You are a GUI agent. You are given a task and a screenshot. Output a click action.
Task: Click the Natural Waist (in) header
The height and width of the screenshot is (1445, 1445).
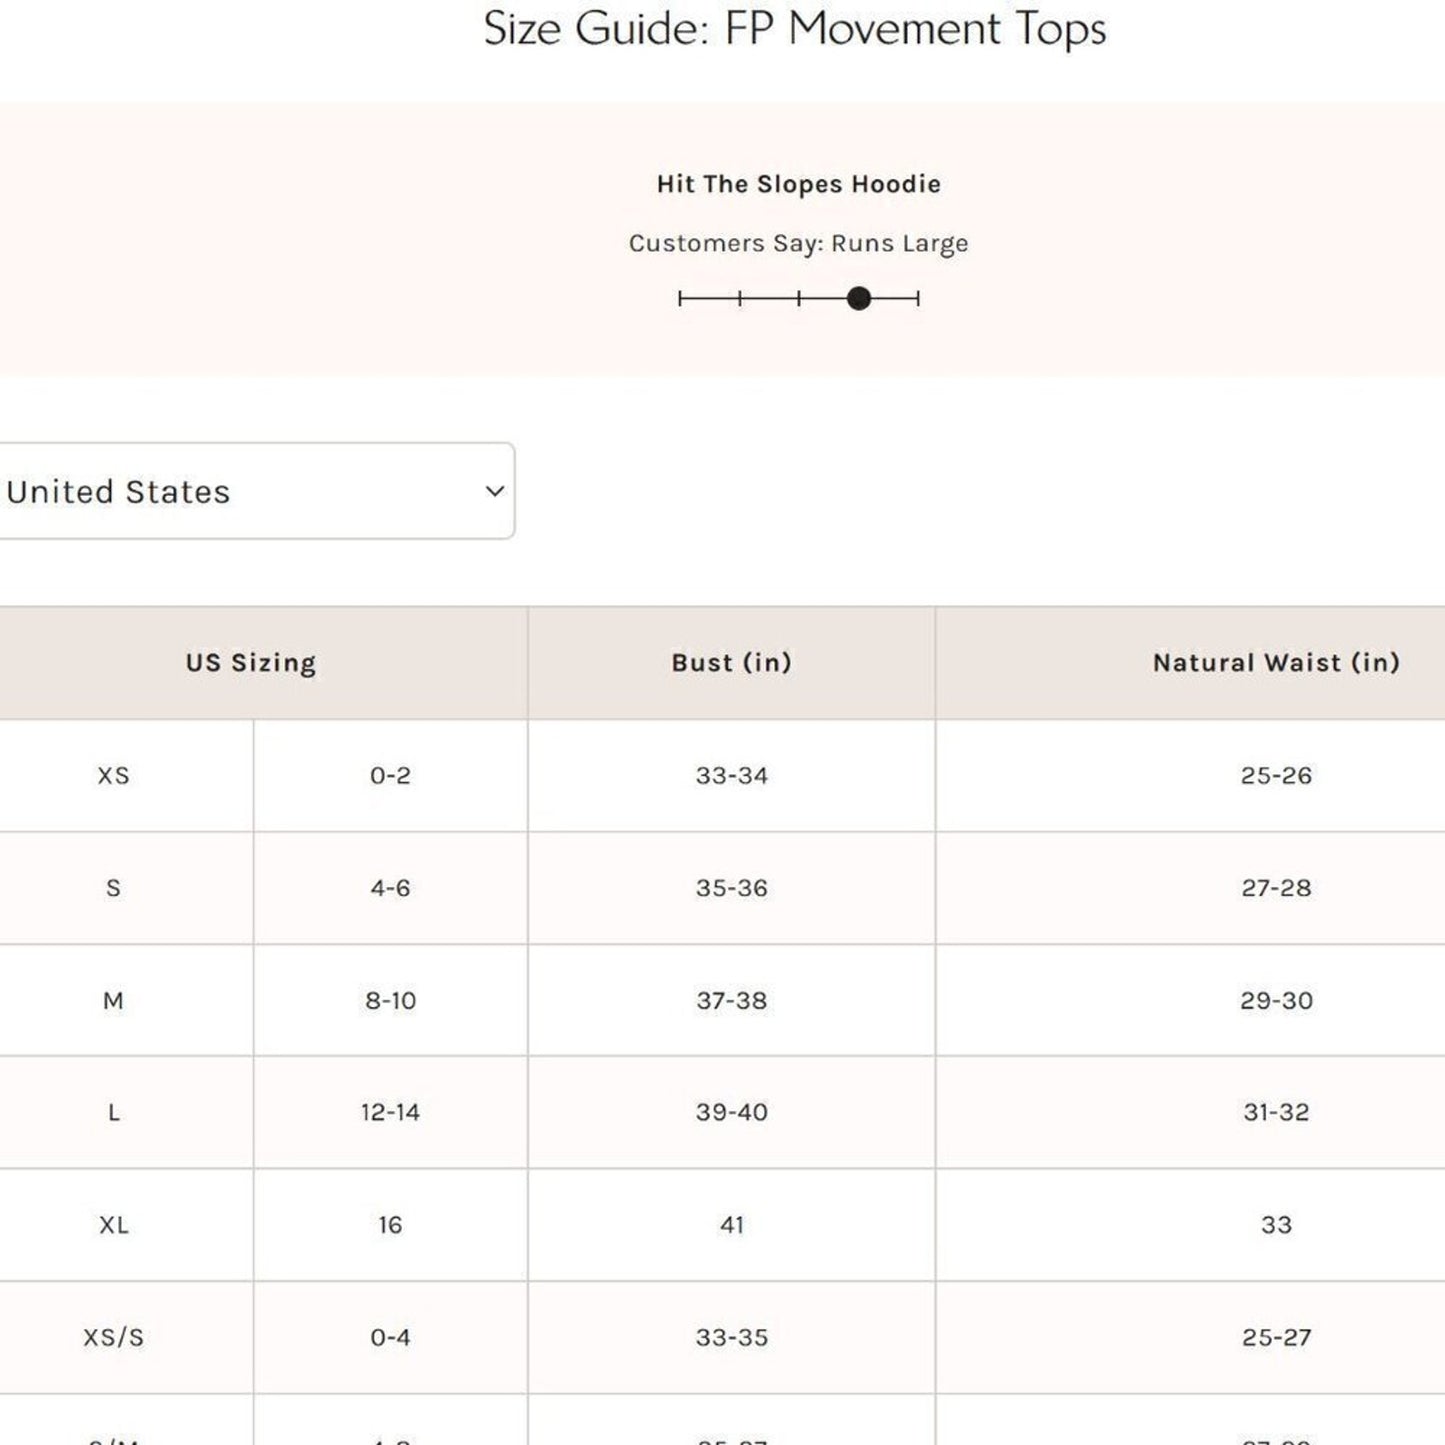coord(1277,662)
